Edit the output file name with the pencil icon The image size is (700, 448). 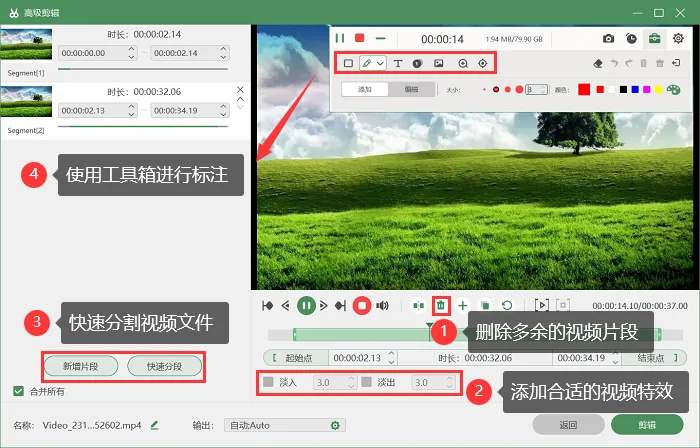[x=154, y=425]
